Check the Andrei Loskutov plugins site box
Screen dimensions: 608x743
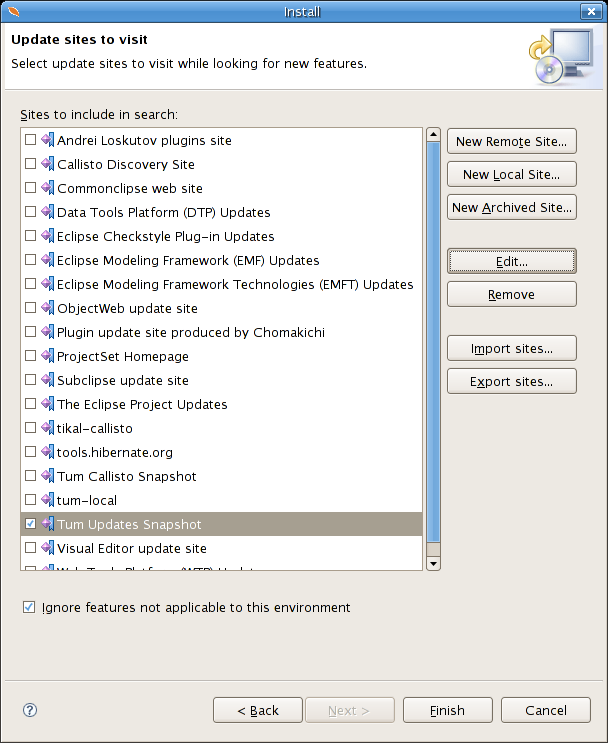pyautogui.click(x=30, y=140)
